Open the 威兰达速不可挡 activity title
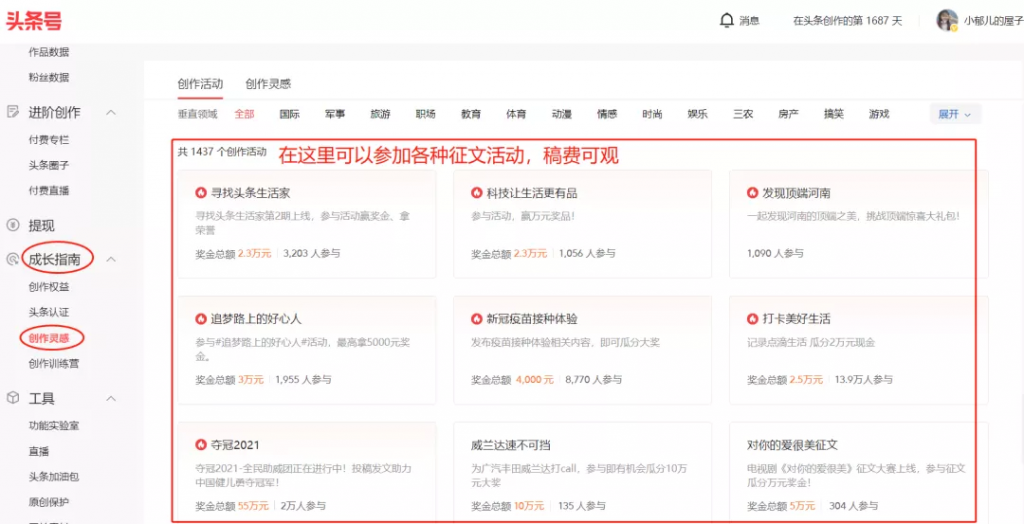Viewport: 1024px width, 524px height. (511, 446)
